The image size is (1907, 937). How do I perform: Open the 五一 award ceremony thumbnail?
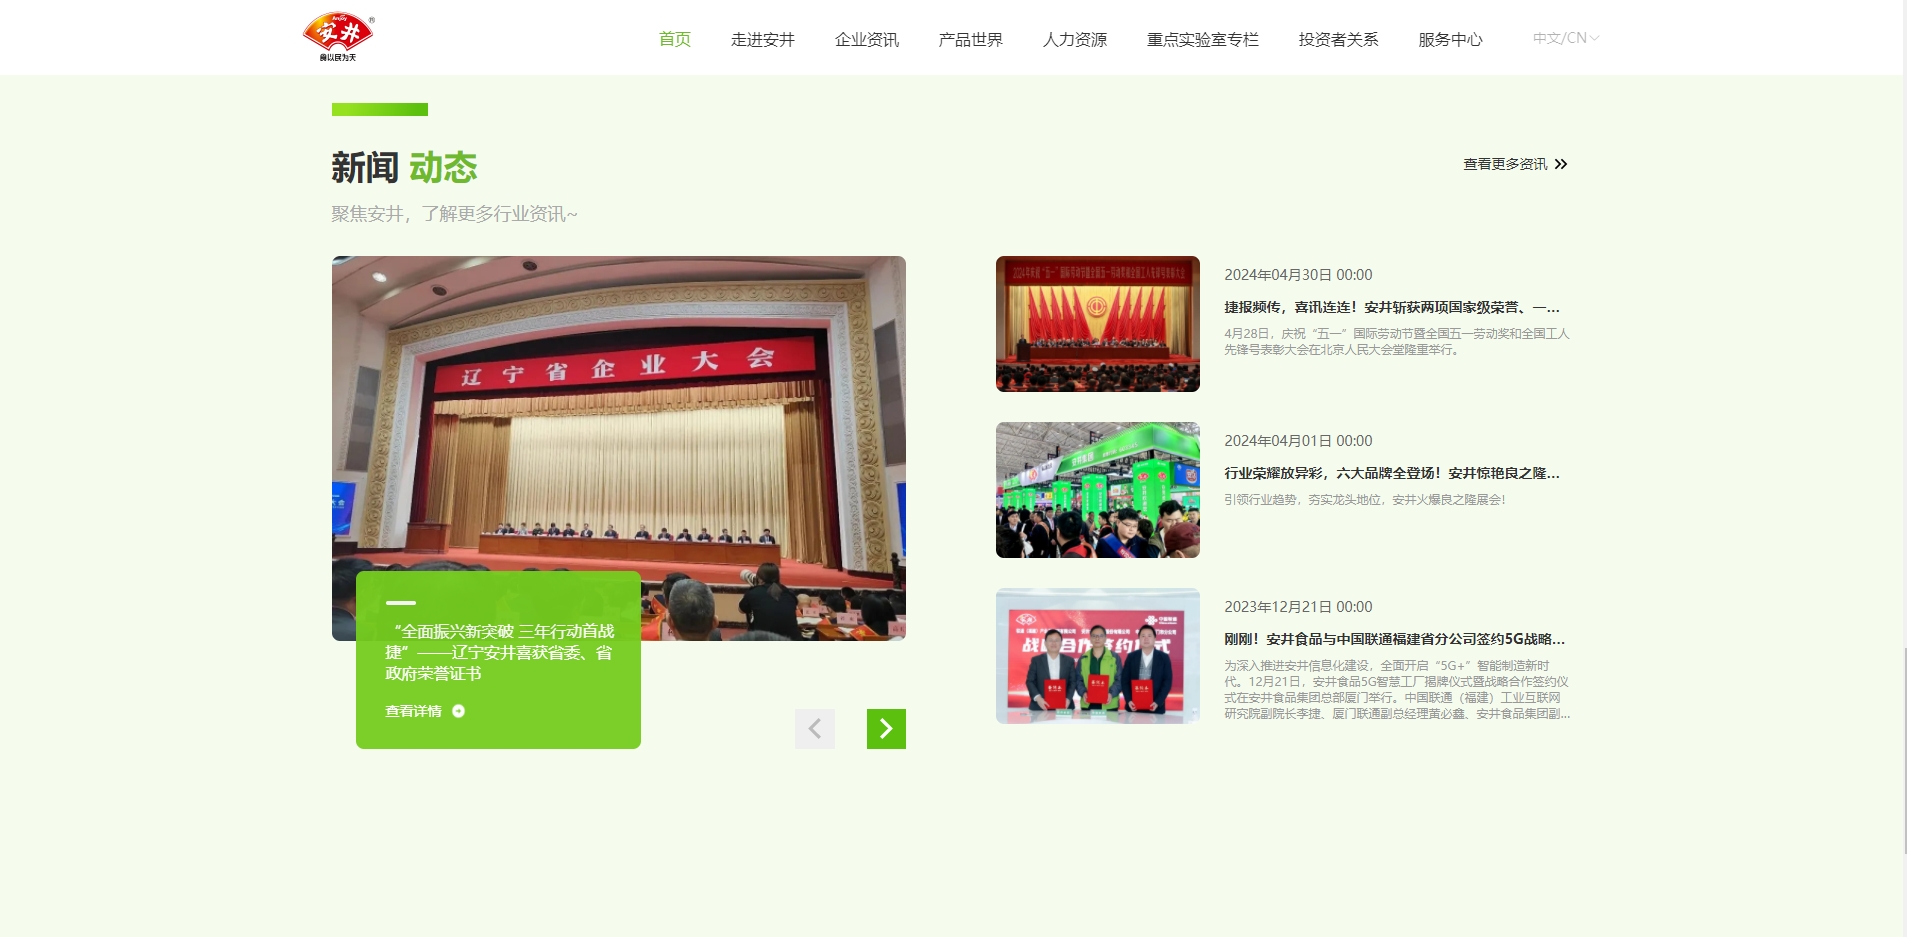click(x=1098, y=324)
